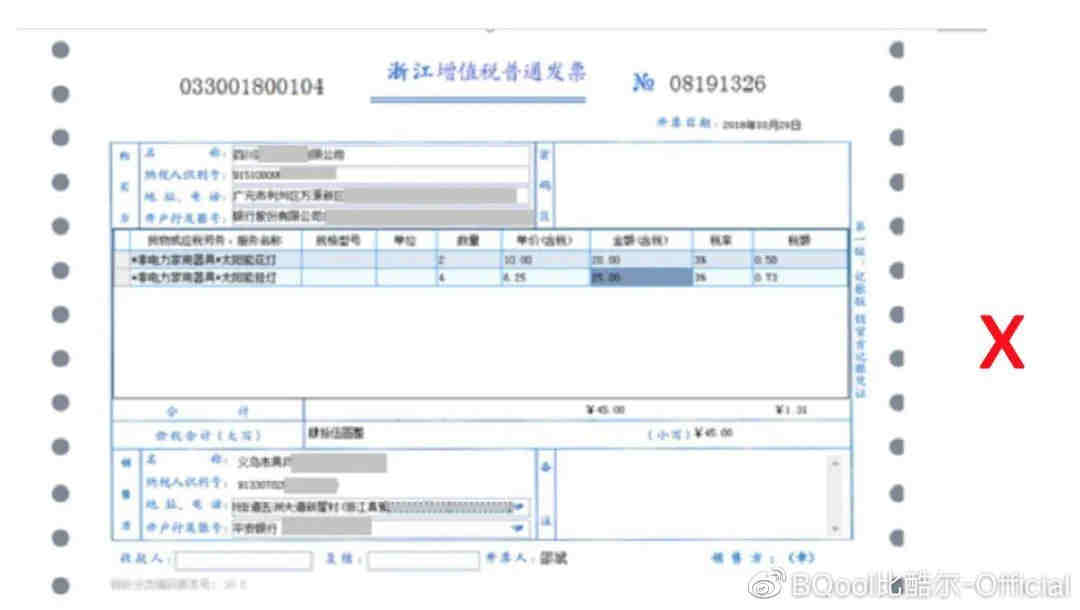Image resolution: width=1080 pixels, height=610 pixels.
Task: Click the buyer bank account input field
Action: click(381, 217)
